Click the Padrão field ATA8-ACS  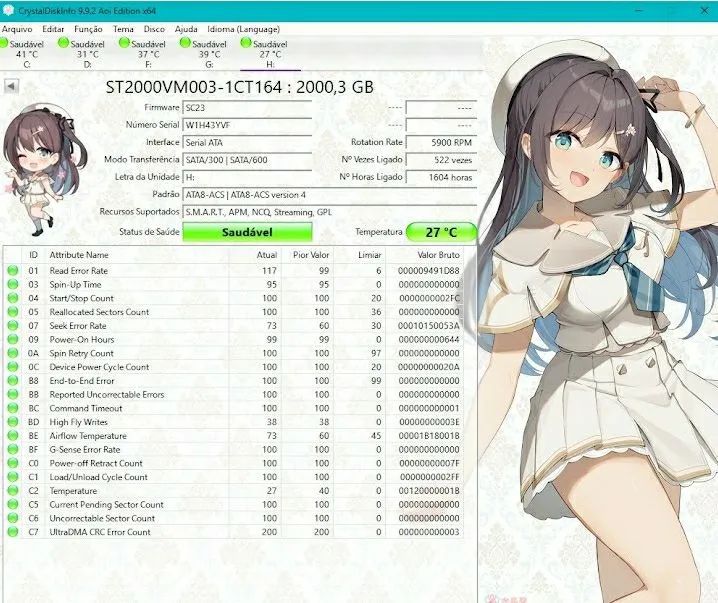(329, 195)
